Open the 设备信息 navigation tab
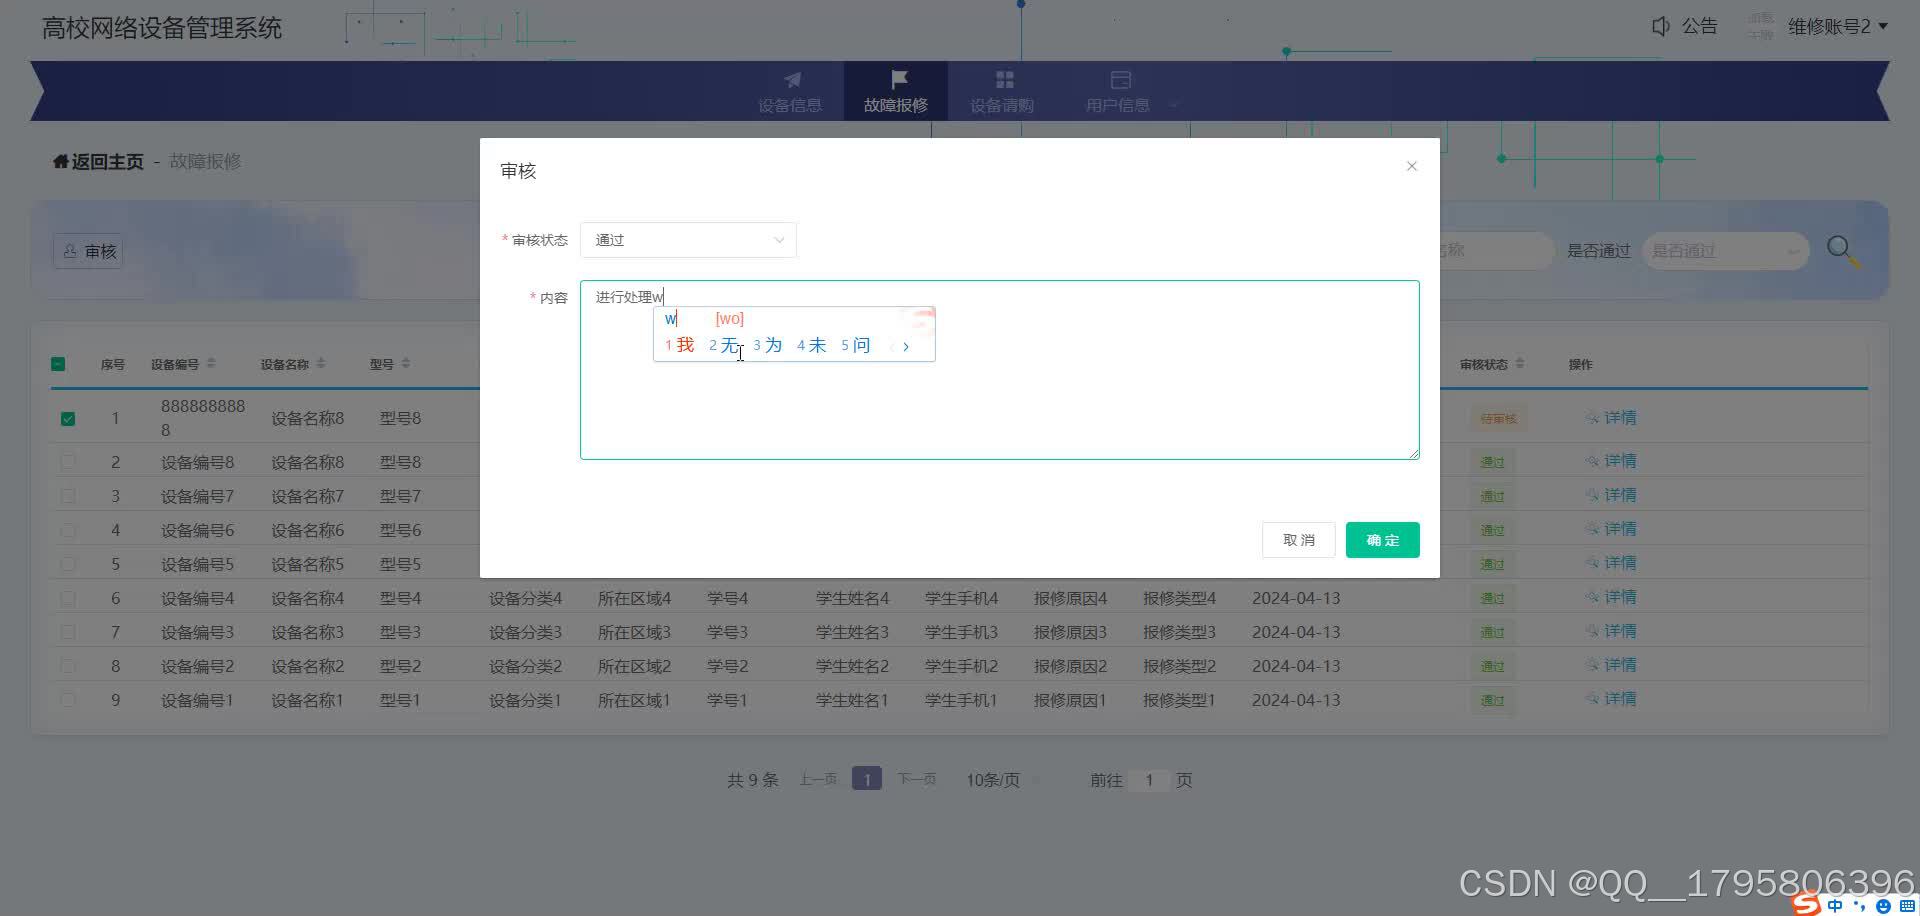1920x916 pixels. [790, 91]
